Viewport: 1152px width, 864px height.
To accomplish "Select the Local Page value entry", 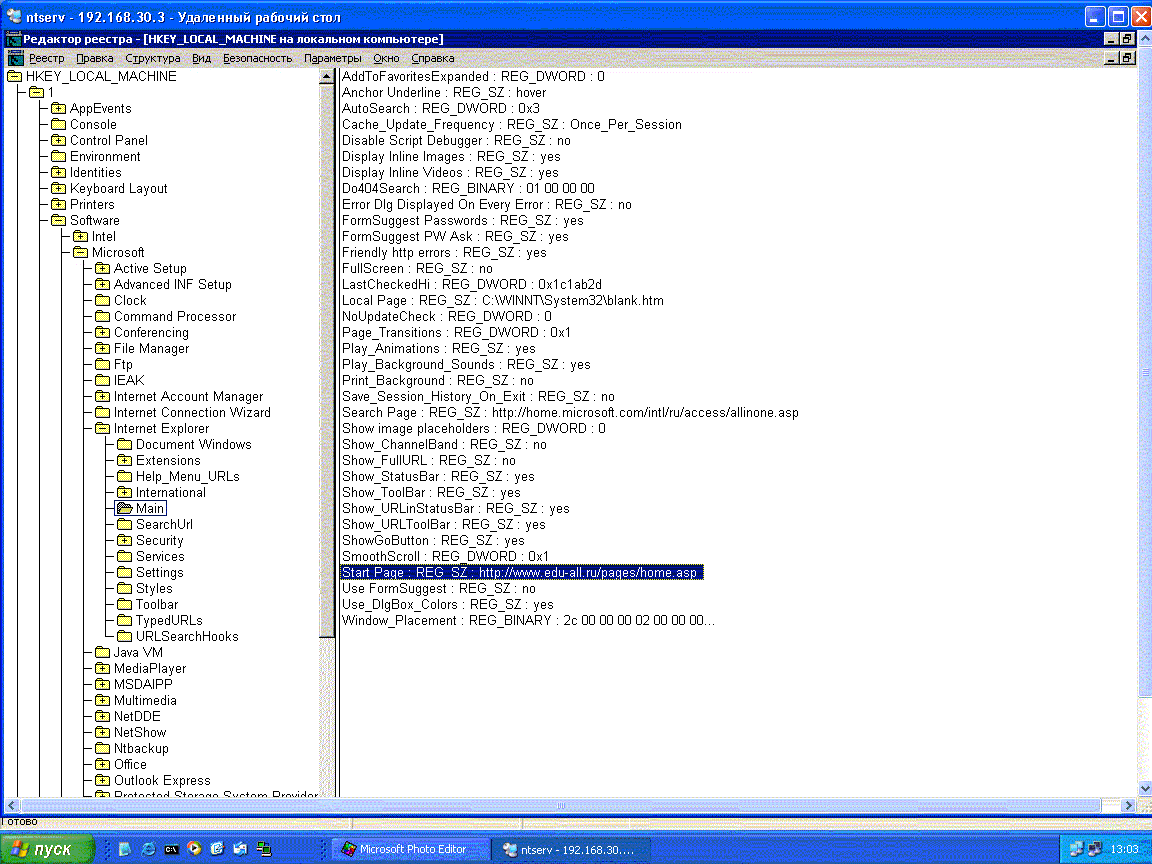I will [x=503, y=300].
